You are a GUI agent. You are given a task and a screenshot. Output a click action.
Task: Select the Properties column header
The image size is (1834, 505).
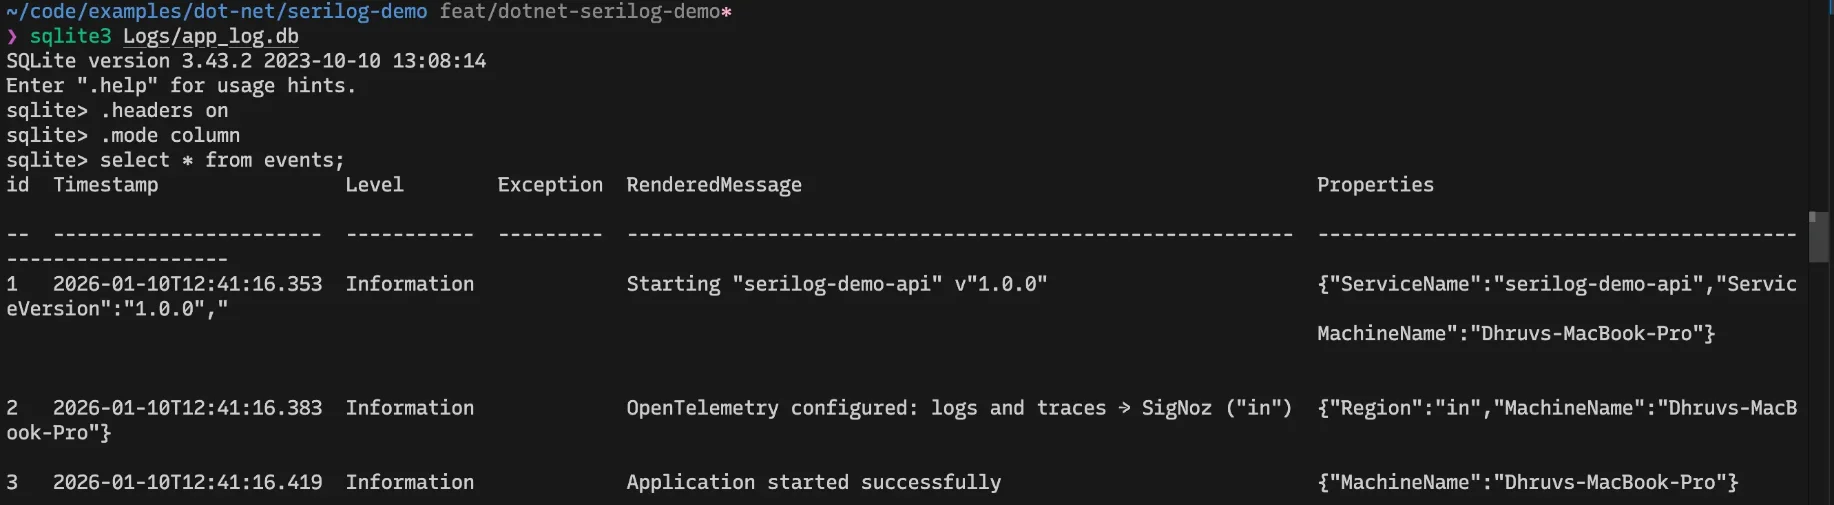tap(1375, 185)
